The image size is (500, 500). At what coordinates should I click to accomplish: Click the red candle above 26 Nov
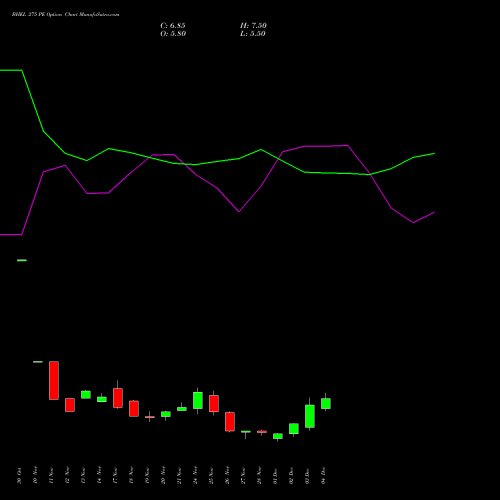[x=230, y=422]
